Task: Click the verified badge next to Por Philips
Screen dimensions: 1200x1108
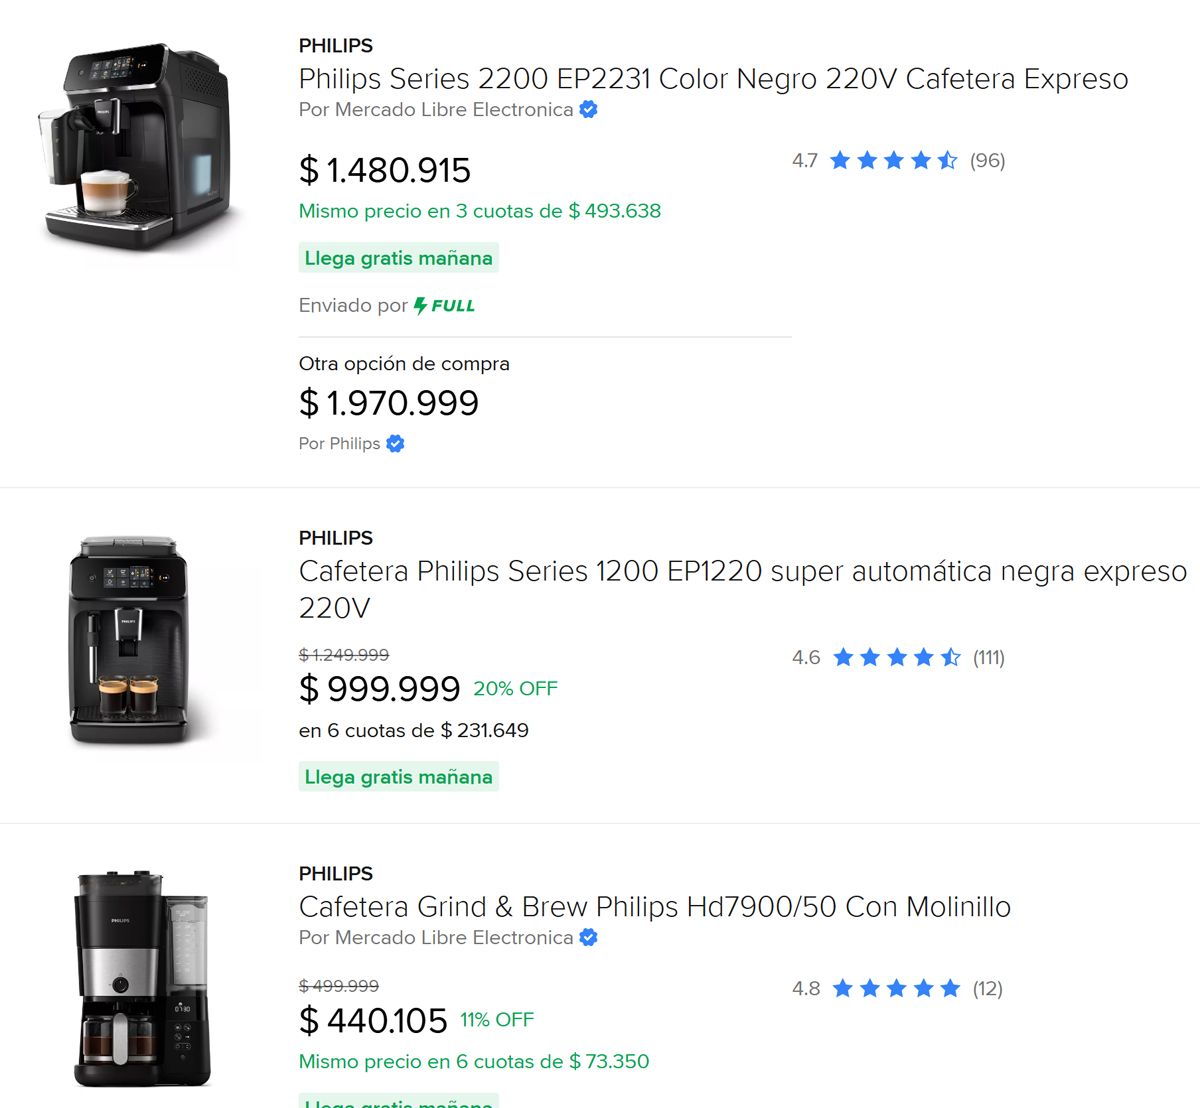Action: (x=395, y=444)
